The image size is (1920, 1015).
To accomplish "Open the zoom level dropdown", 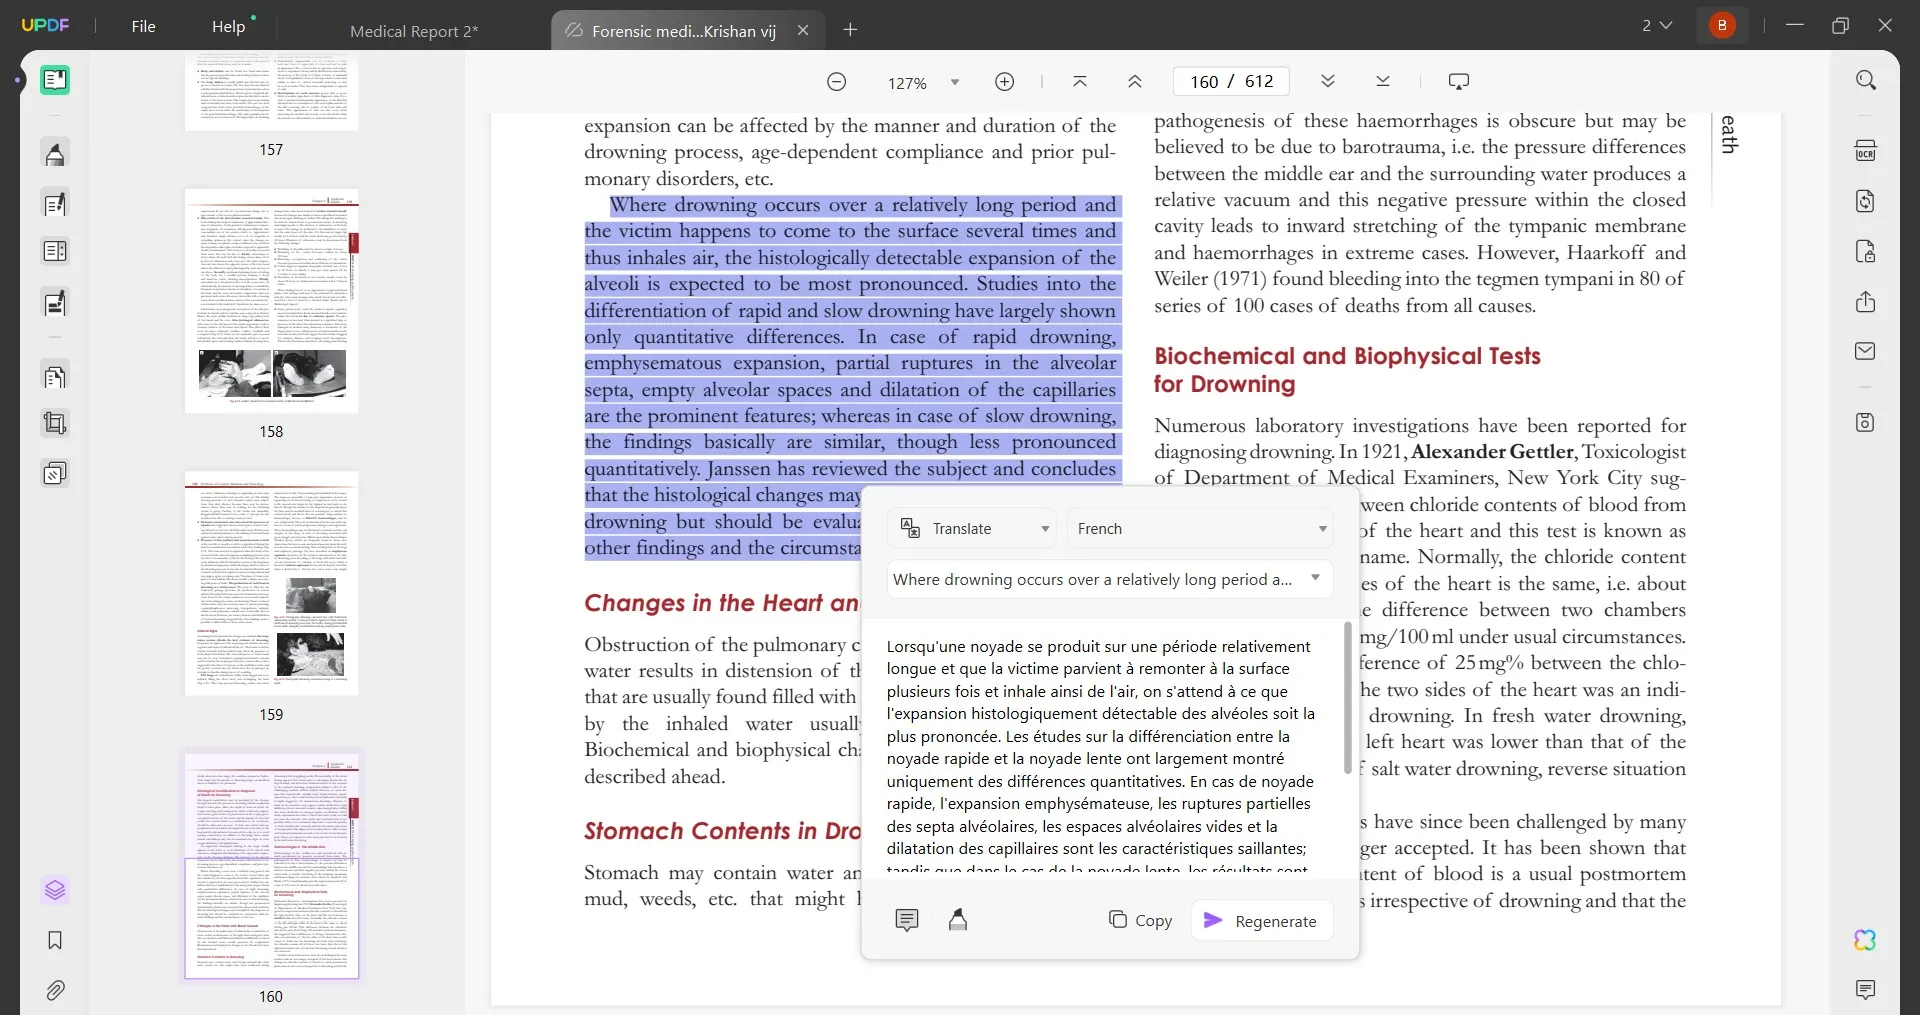I will click(954, 82).
